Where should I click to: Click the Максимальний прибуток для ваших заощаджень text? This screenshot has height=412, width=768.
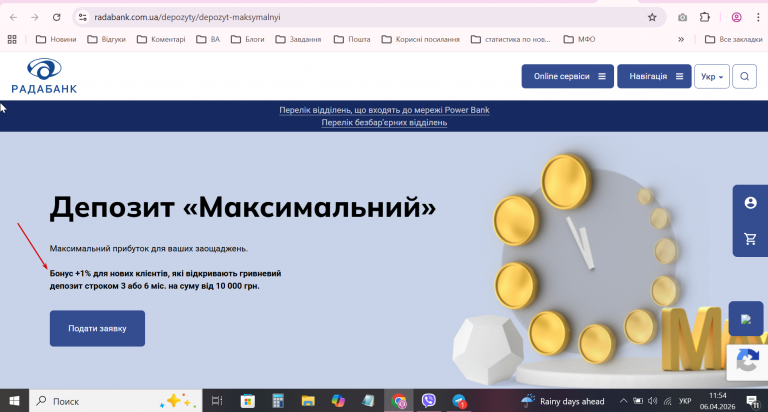148,248
